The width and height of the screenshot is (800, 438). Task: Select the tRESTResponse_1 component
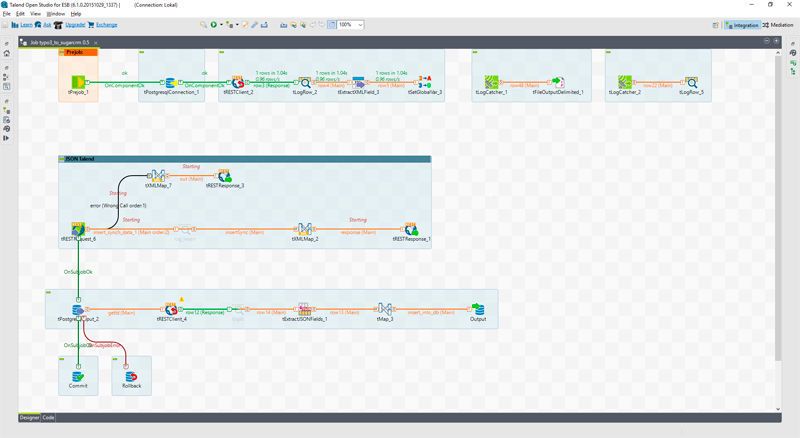[411, 229]
